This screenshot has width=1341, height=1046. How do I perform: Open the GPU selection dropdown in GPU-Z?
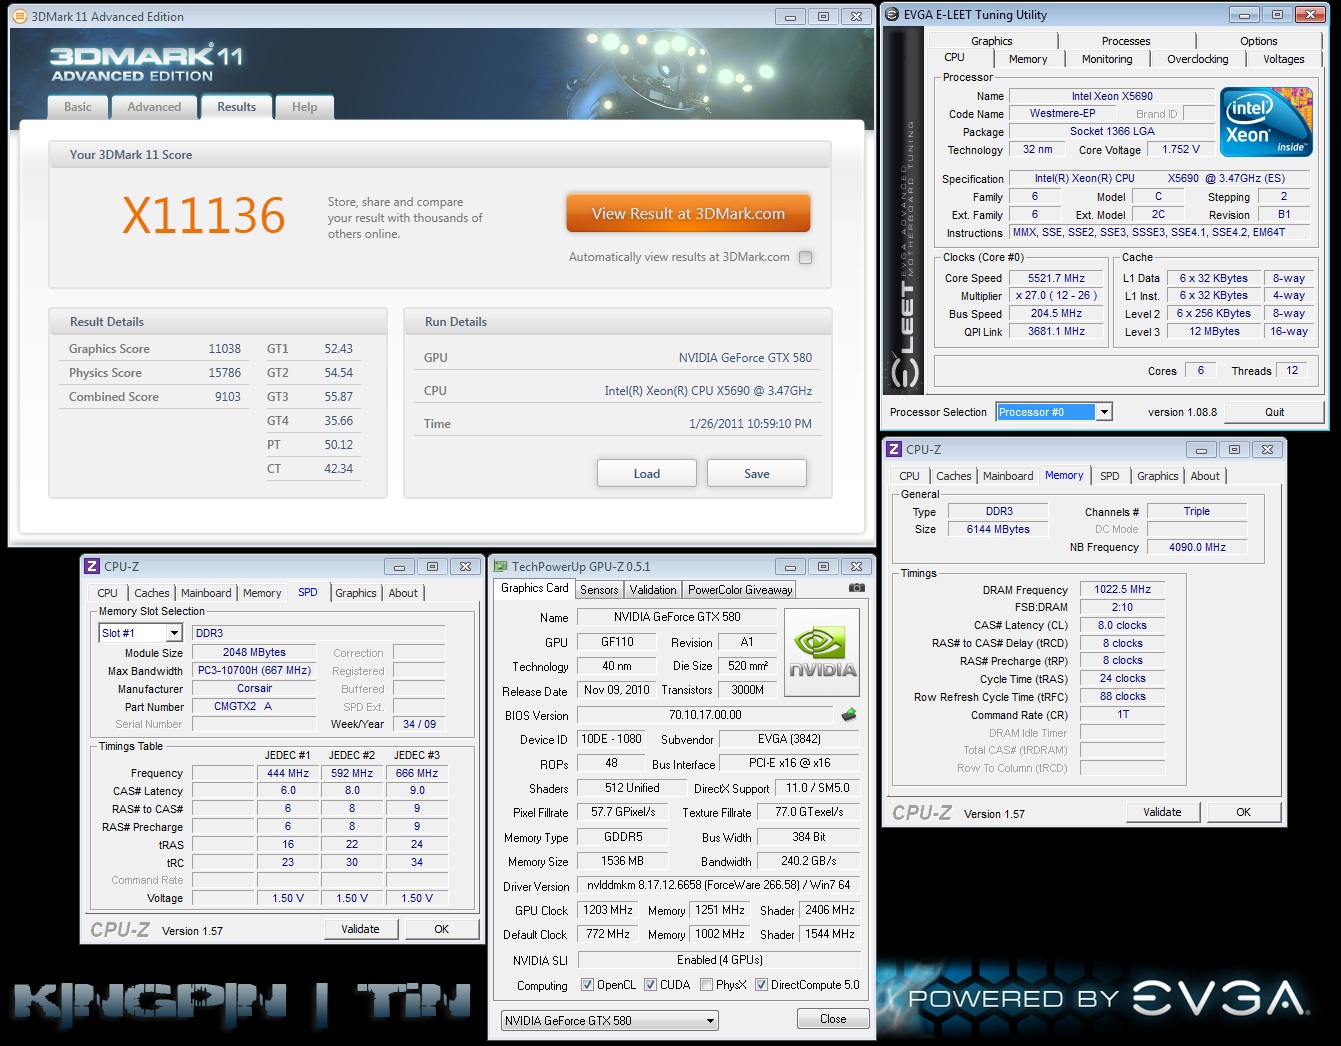pos(610,1021)
